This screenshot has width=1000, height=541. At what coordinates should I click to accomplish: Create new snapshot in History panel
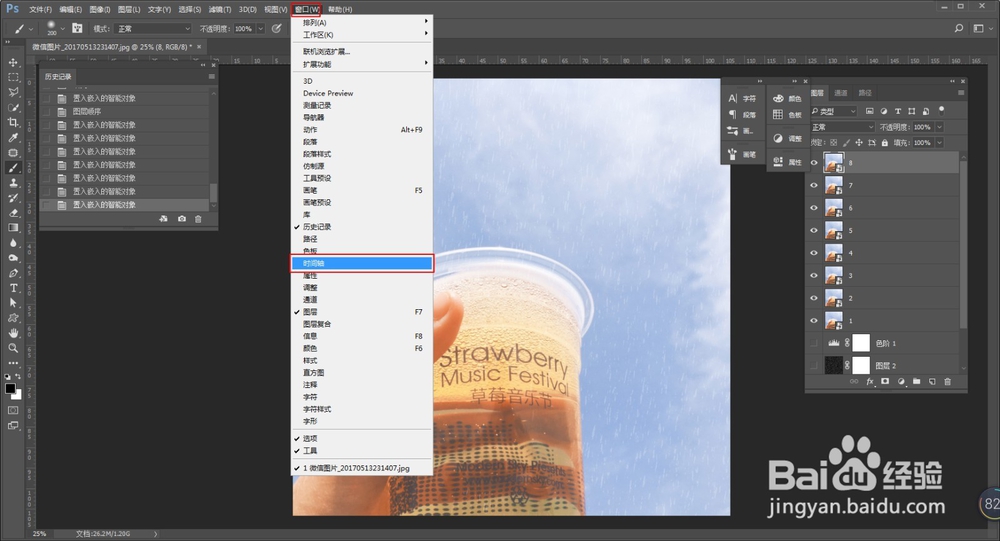tap(182, 219)
